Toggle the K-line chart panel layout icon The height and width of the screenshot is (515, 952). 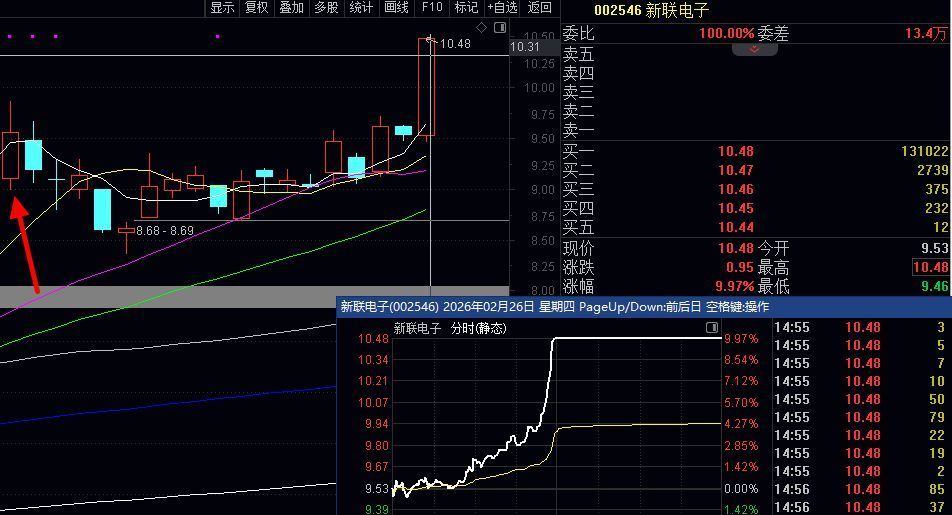tap(500, 27)
